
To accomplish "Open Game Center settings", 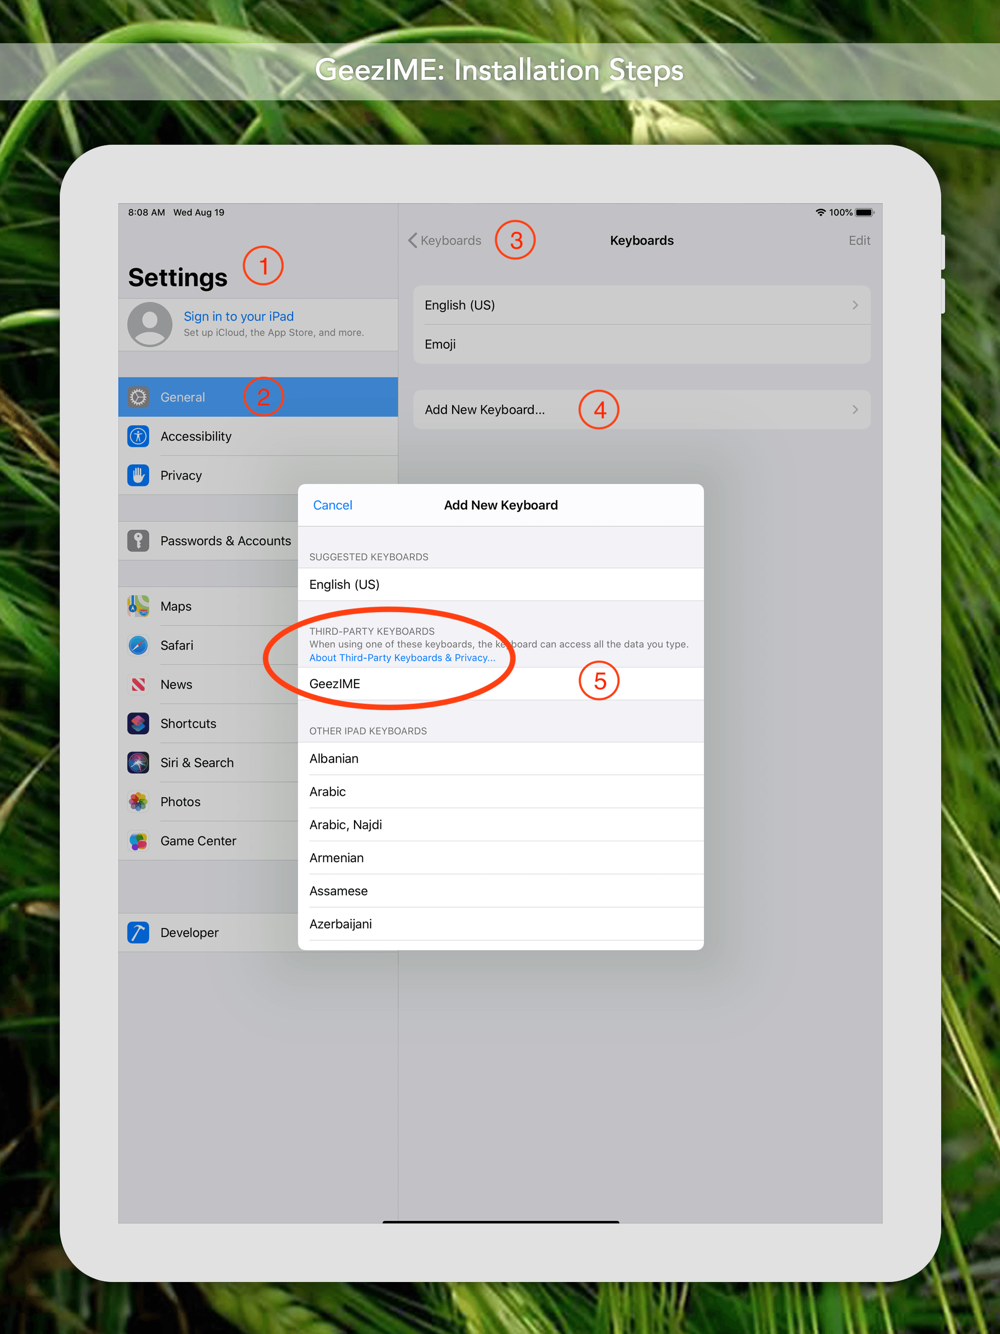I will (208, 841).
